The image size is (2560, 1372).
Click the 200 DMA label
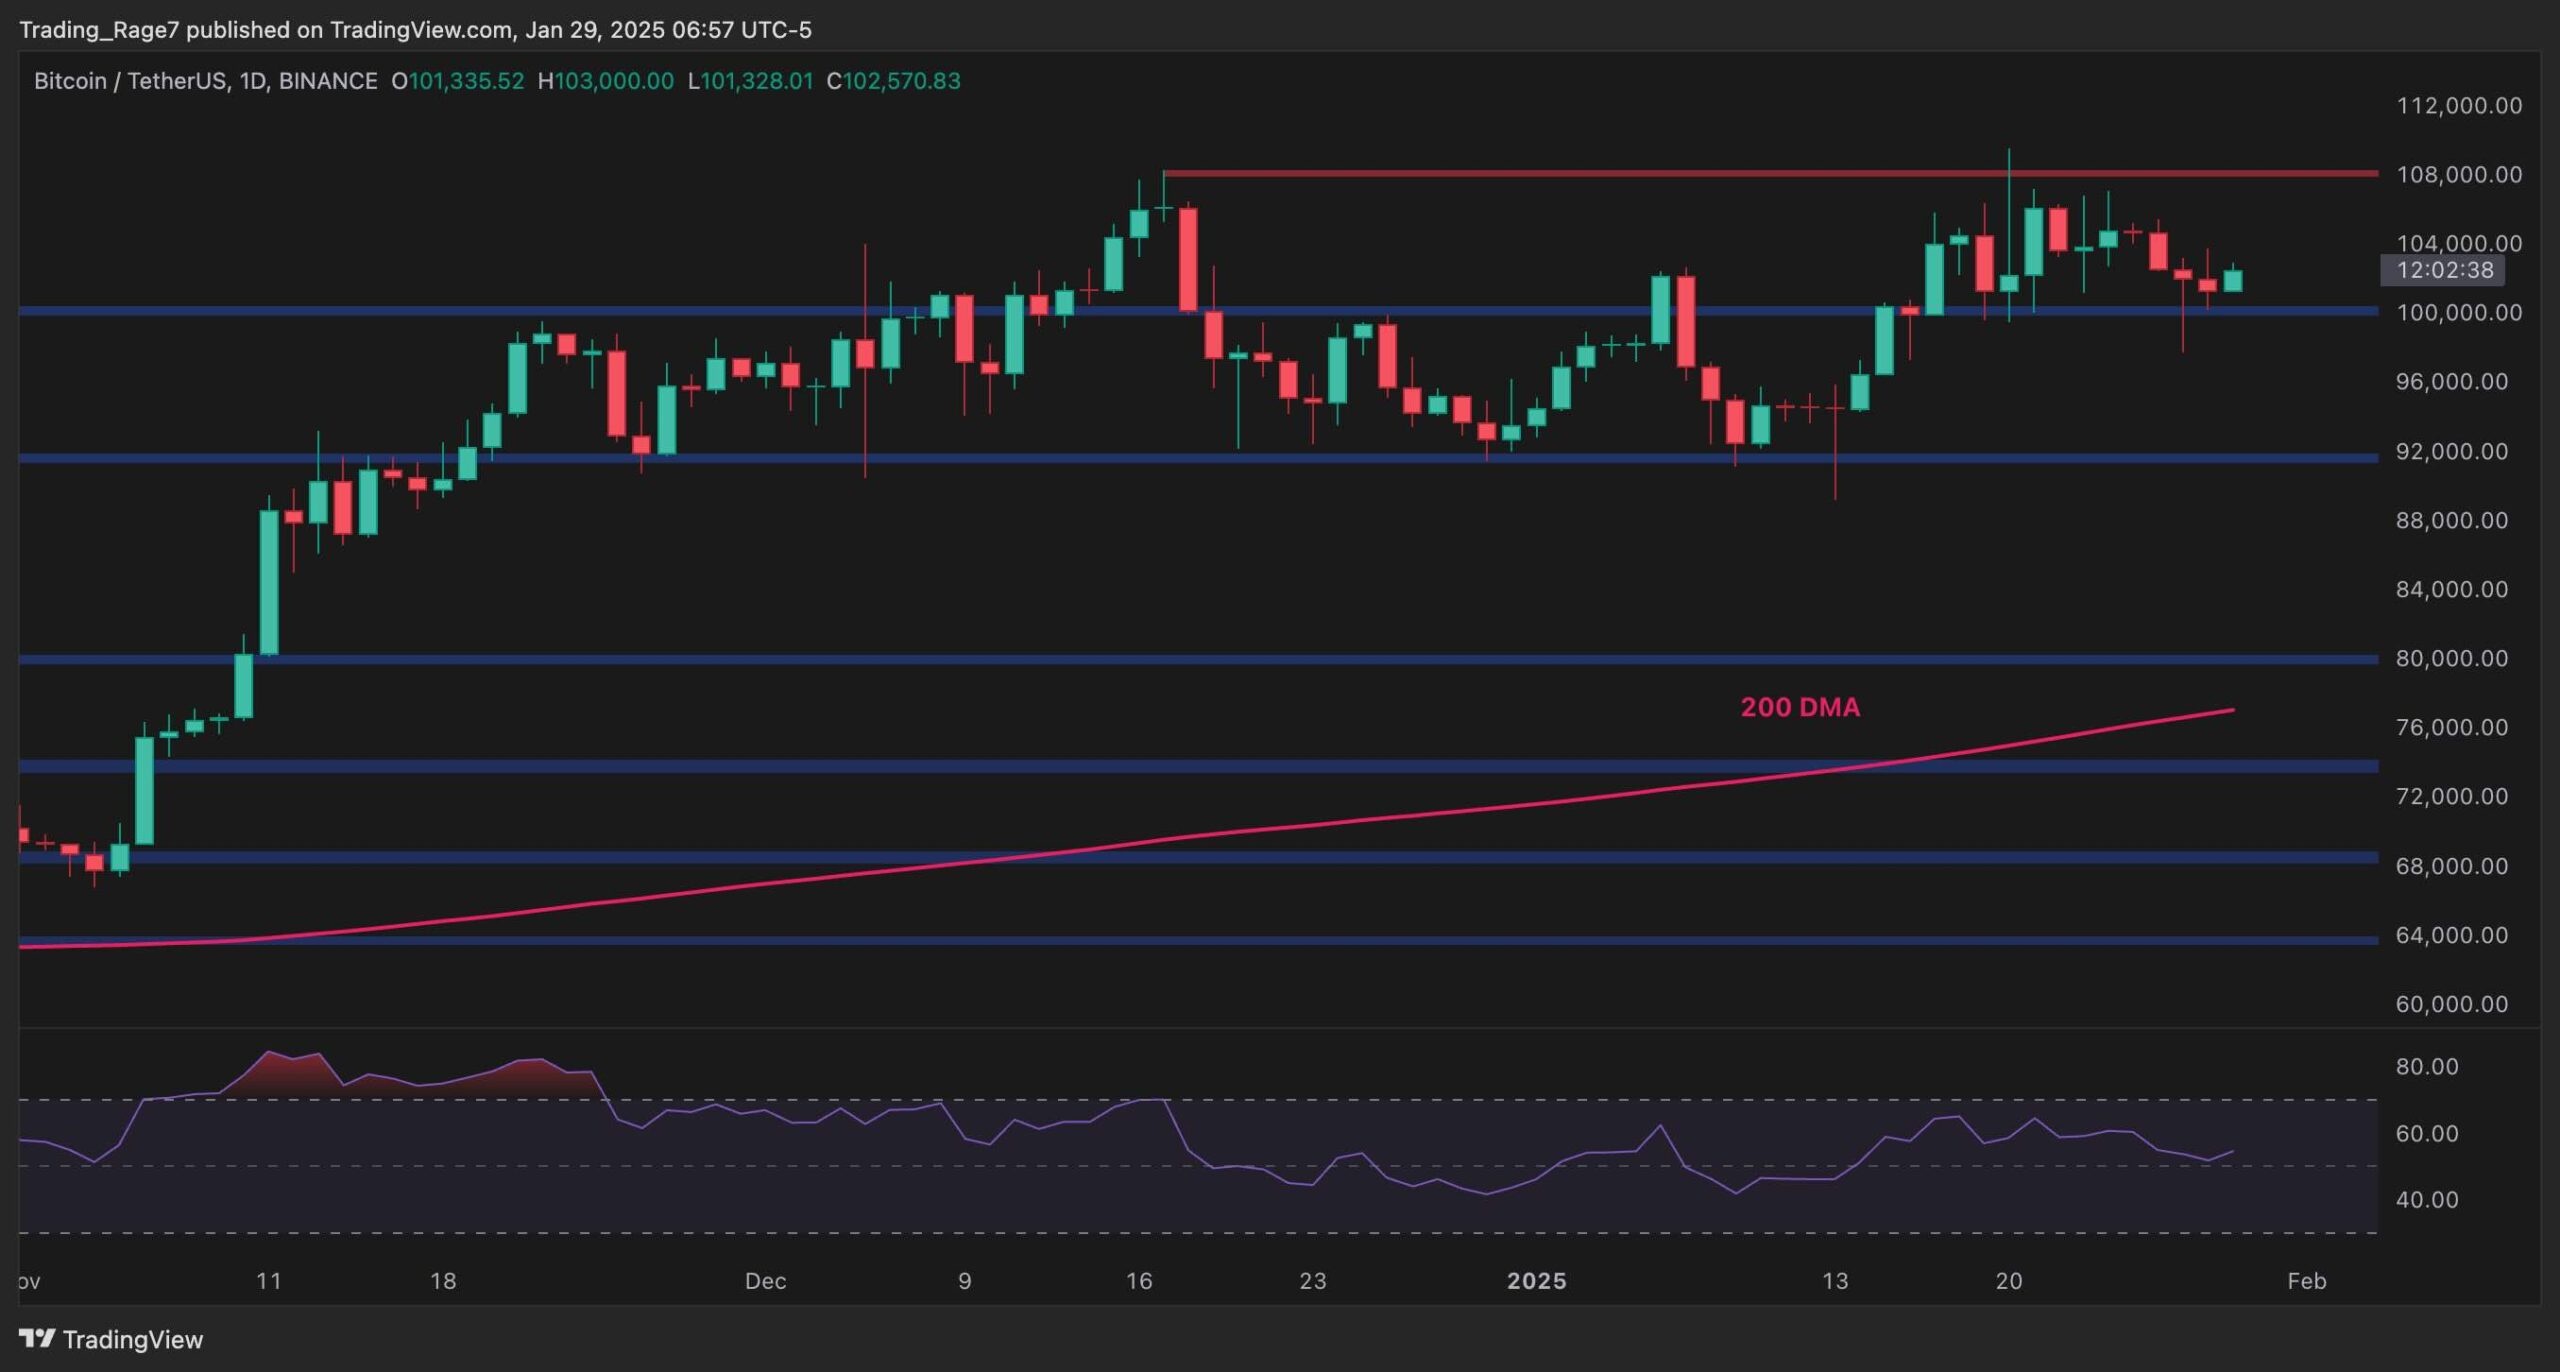1800,707
